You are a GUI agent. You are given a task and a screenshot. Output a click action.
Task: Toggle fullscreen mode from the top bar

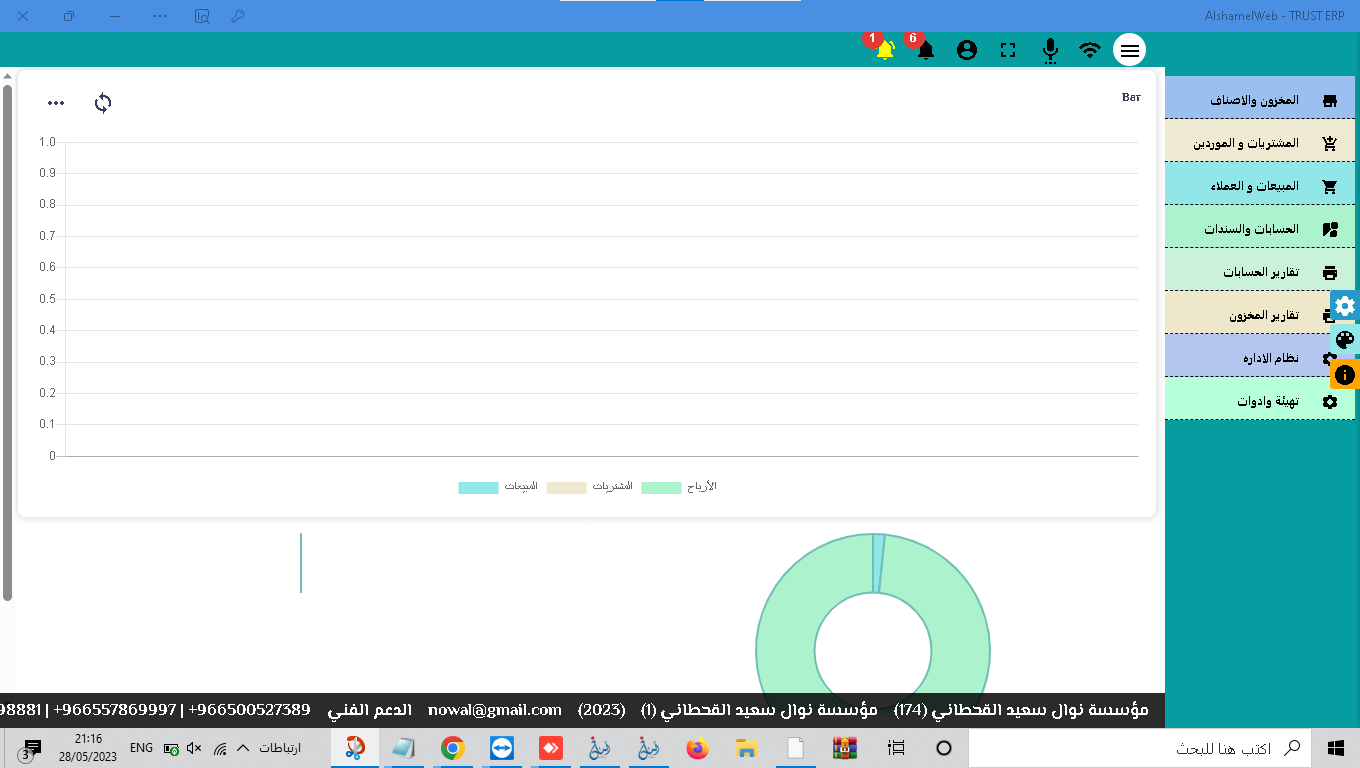(x=1008, y=50)
